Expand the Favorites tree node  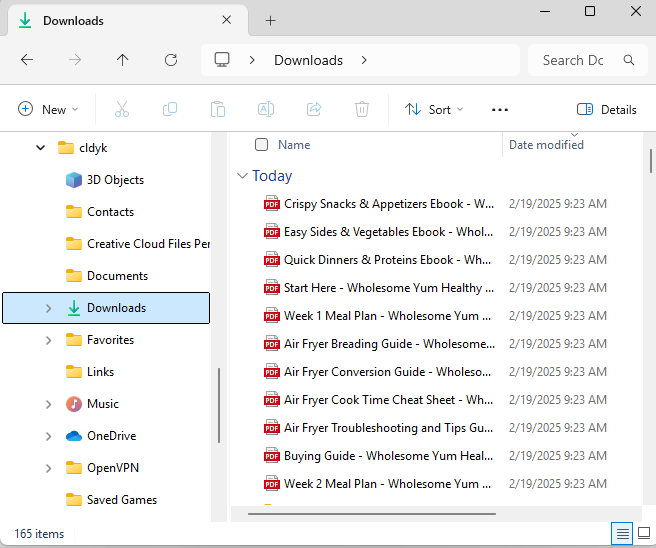pyautogui.click(x=49, y=340)
